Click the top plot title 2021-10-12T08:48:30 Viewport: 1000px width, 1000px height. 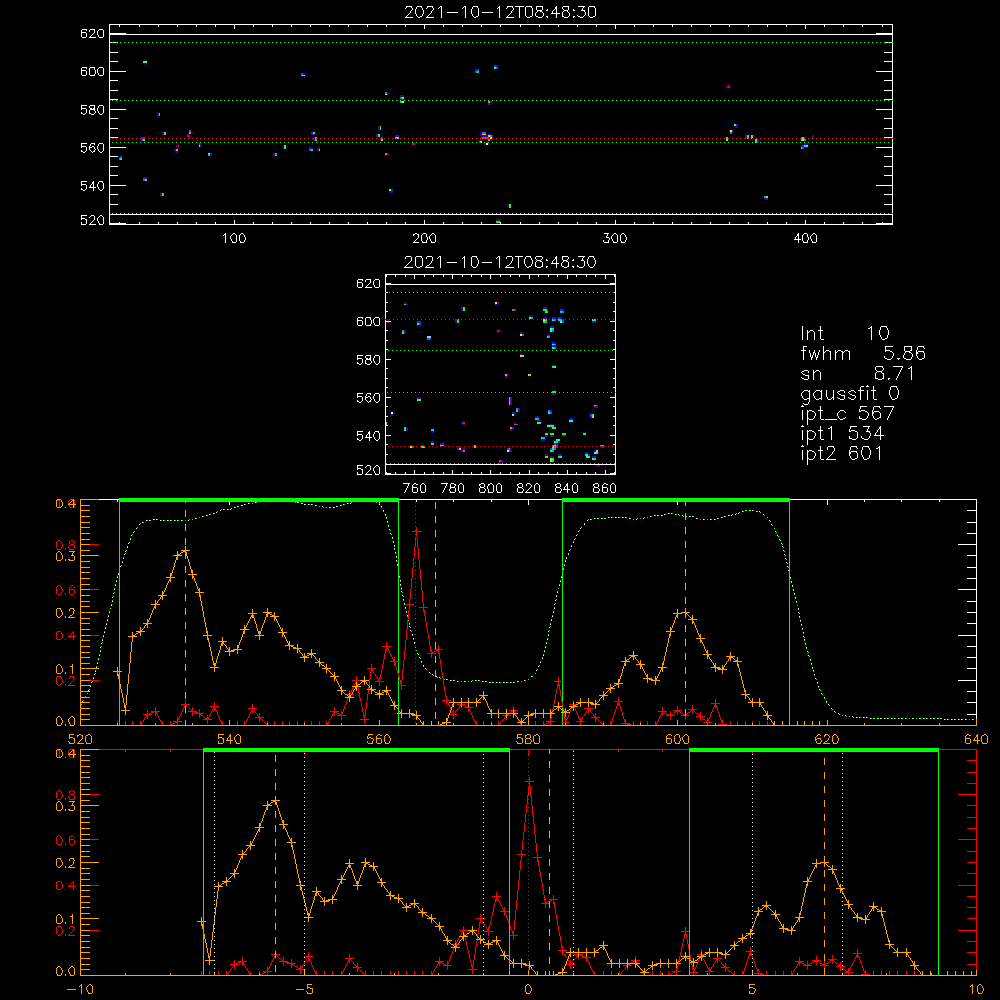point(501,12)
